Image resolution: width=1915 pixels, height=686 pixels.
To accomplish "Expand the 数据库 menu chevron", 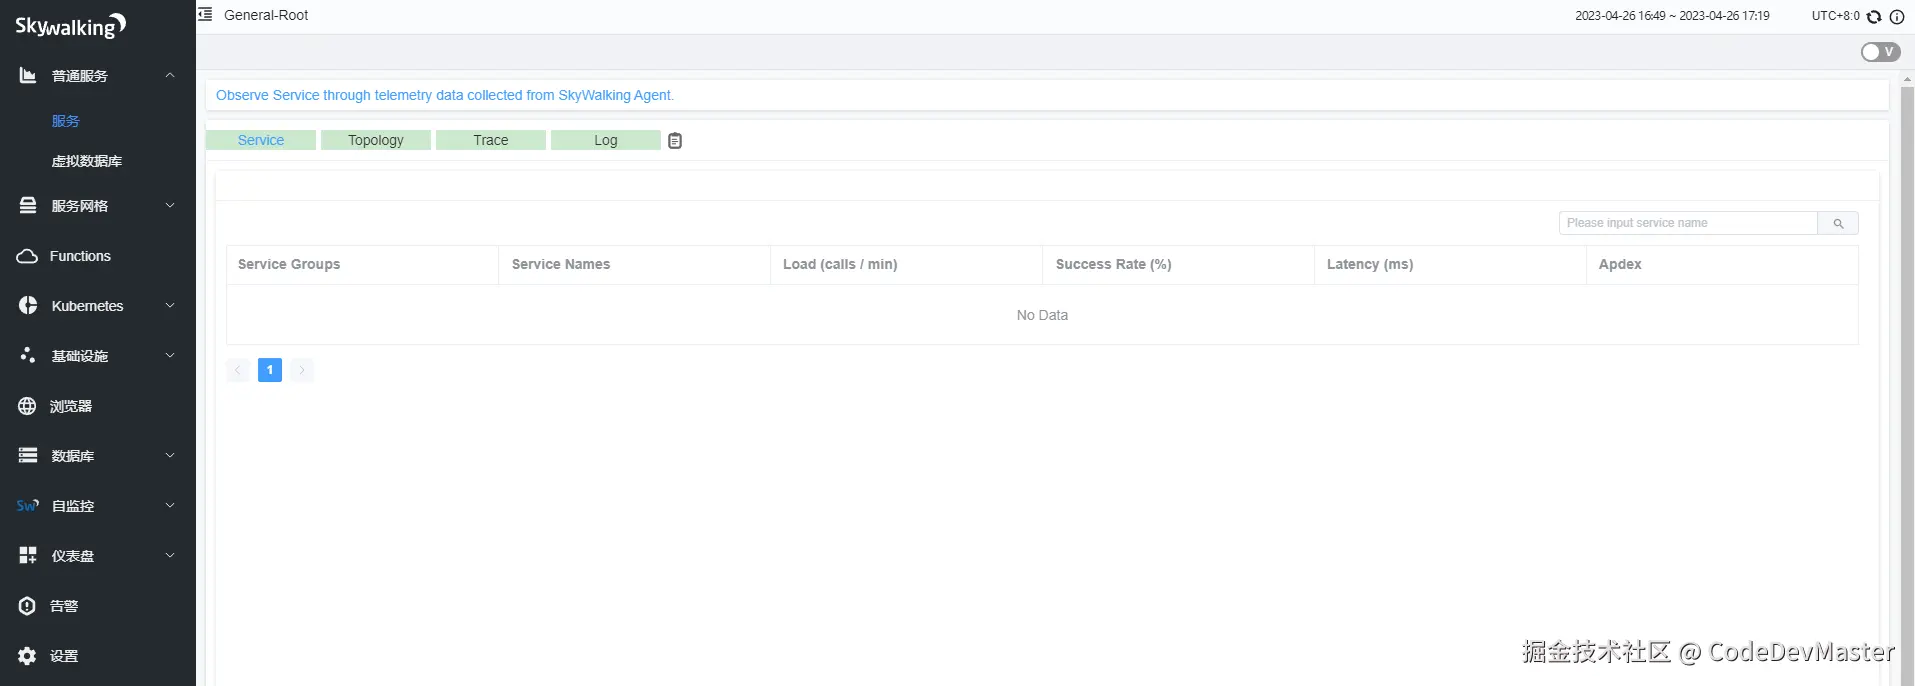I will point(170,456).
